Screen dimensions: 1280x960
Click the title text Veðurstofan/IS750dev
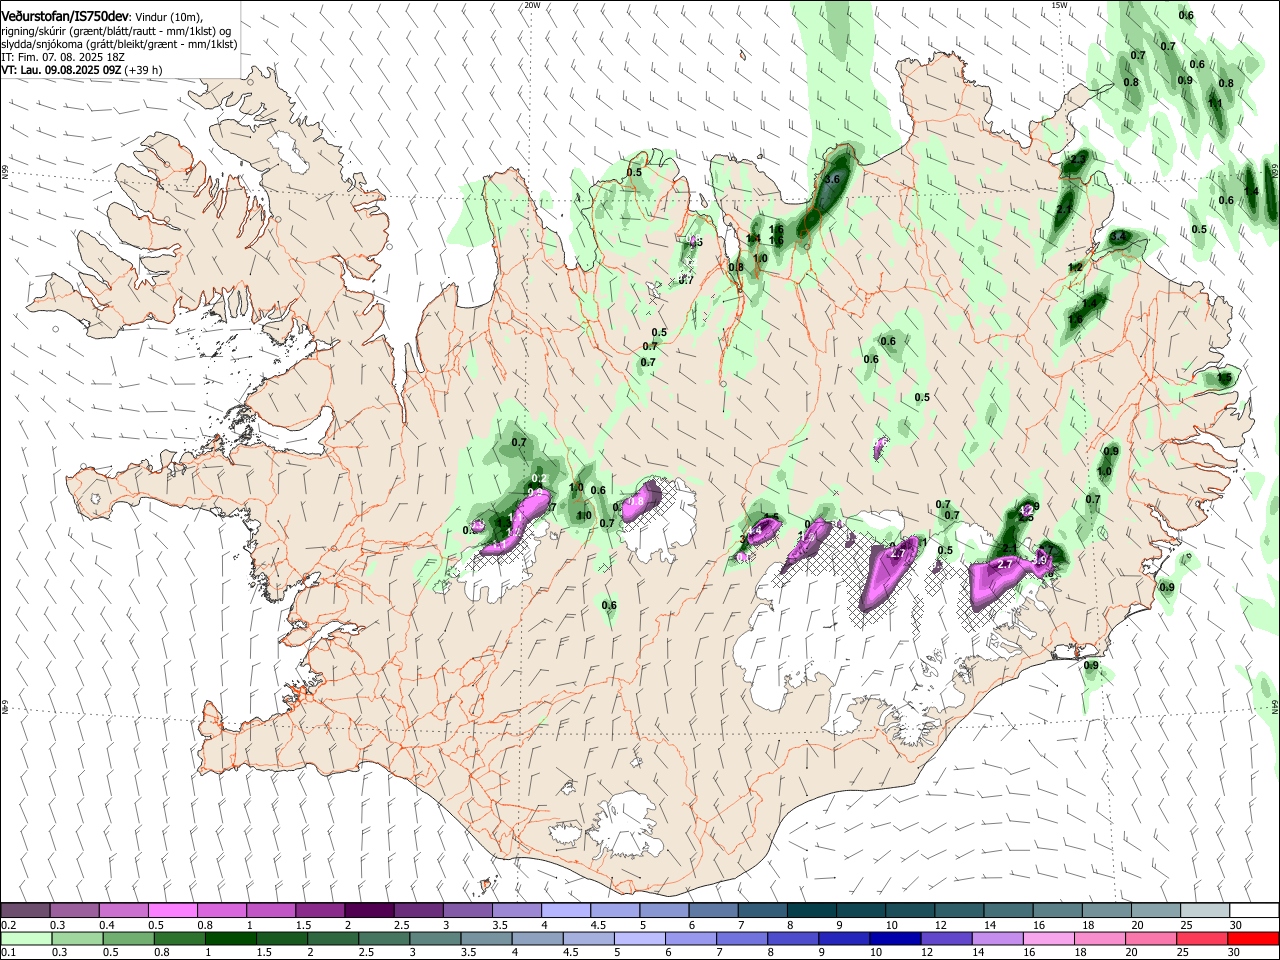click(65, 16)
